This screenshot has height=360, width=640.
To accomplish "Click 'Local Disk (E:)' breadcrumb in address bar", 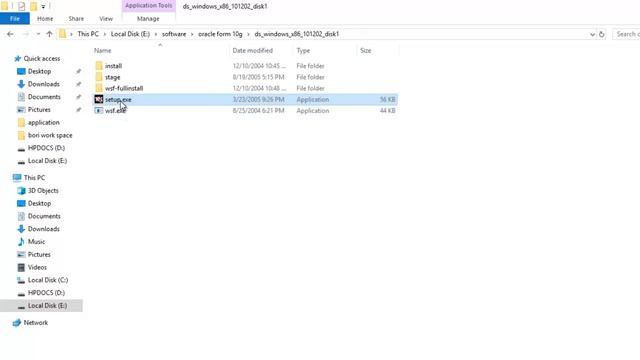I will [130, 34].
